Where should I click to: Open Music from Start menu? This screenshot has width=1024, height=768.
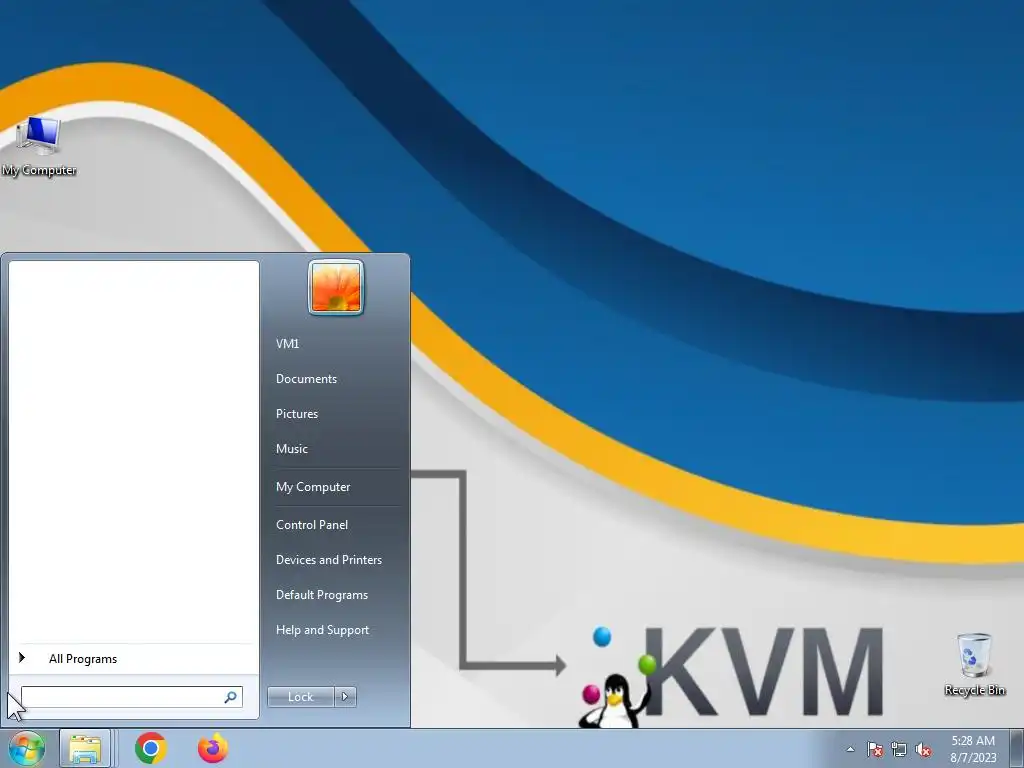click(292, 449)
